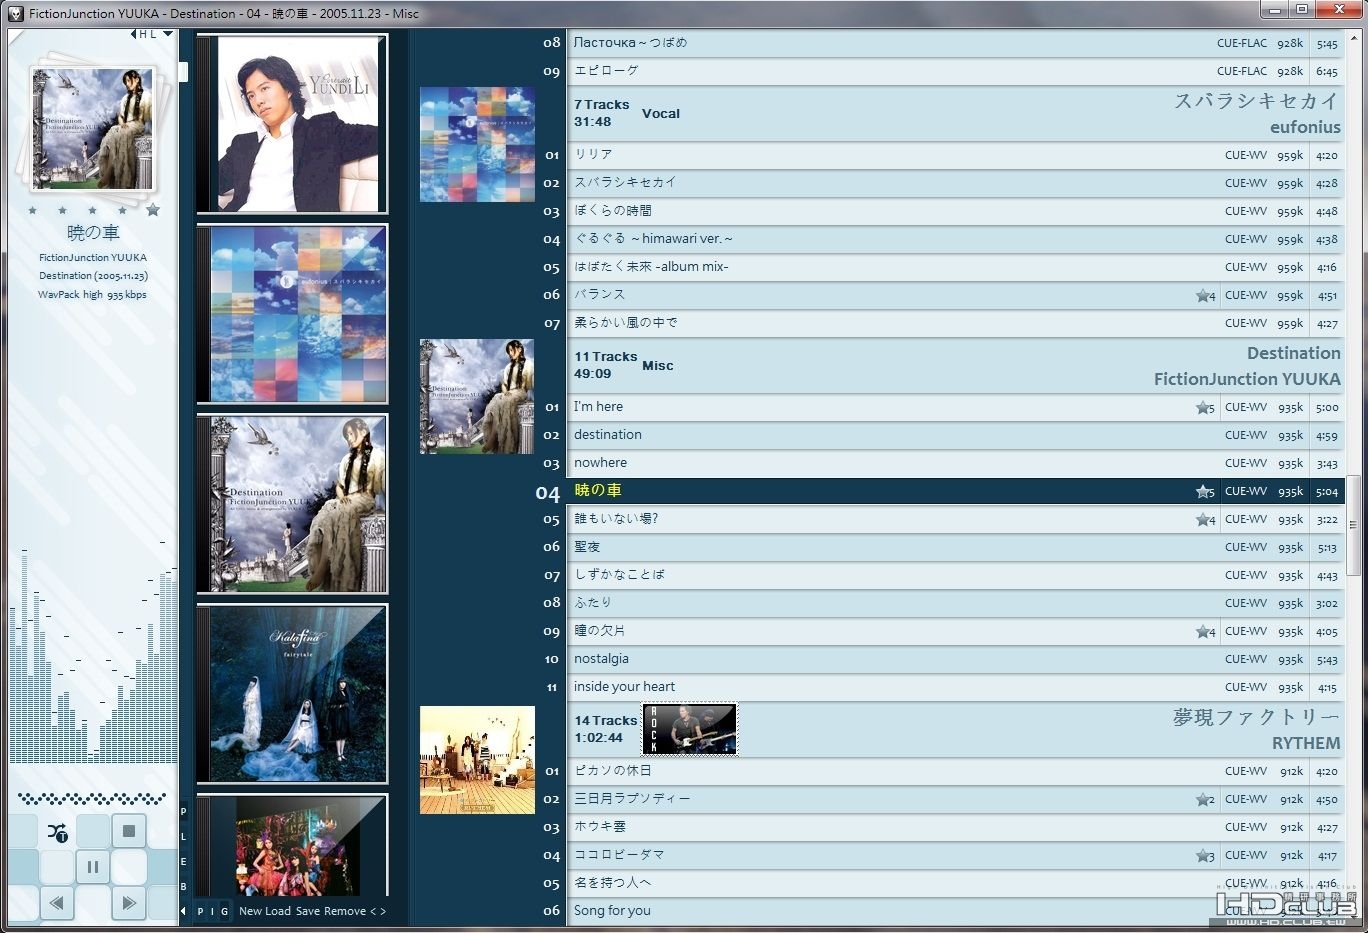Collapse left panel with arrow beside H
The image size is (1368, 933).
133,34
